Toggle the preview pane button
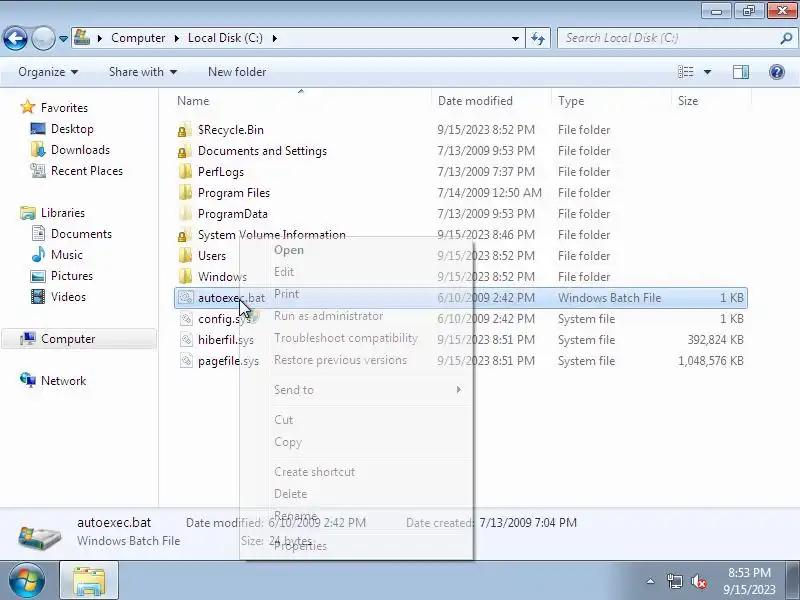The width and height of the screenshot is (800, 600). (741, 72)
